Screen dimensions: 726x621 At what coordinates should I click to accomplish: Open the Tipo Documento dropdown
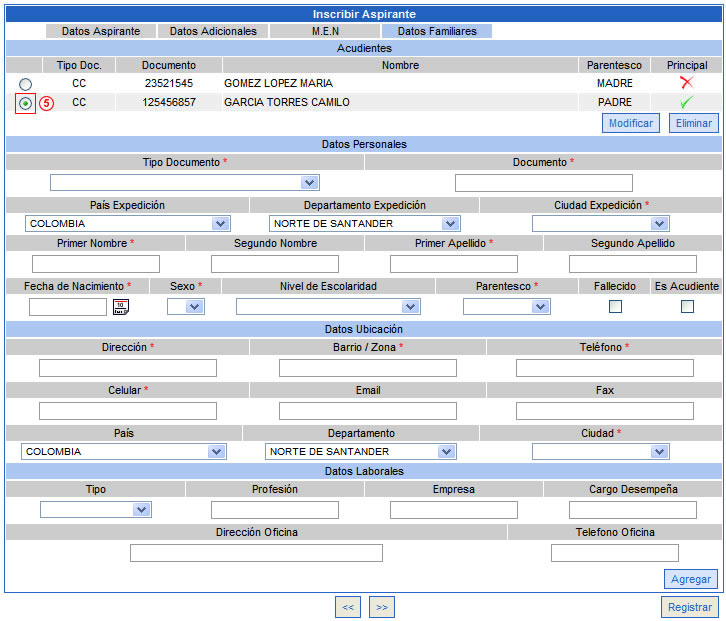click(x=184, y=182)
